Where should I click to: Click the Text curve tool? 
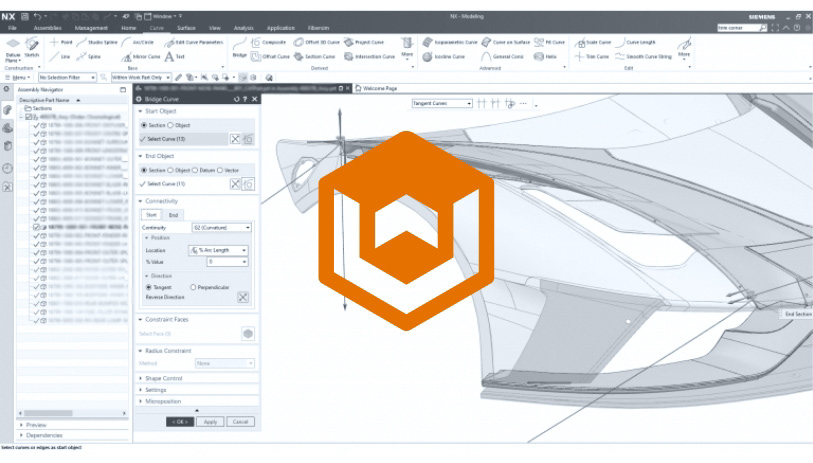point(175,57)
